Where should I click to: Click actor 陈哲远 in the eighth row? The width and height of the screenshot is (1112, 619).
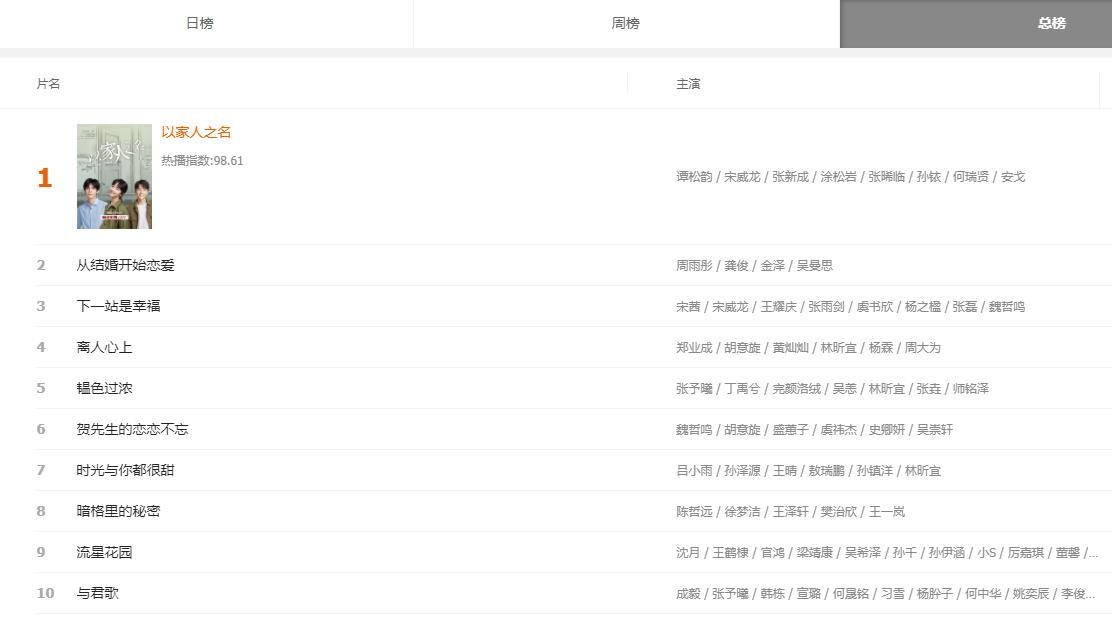[694, 511]
